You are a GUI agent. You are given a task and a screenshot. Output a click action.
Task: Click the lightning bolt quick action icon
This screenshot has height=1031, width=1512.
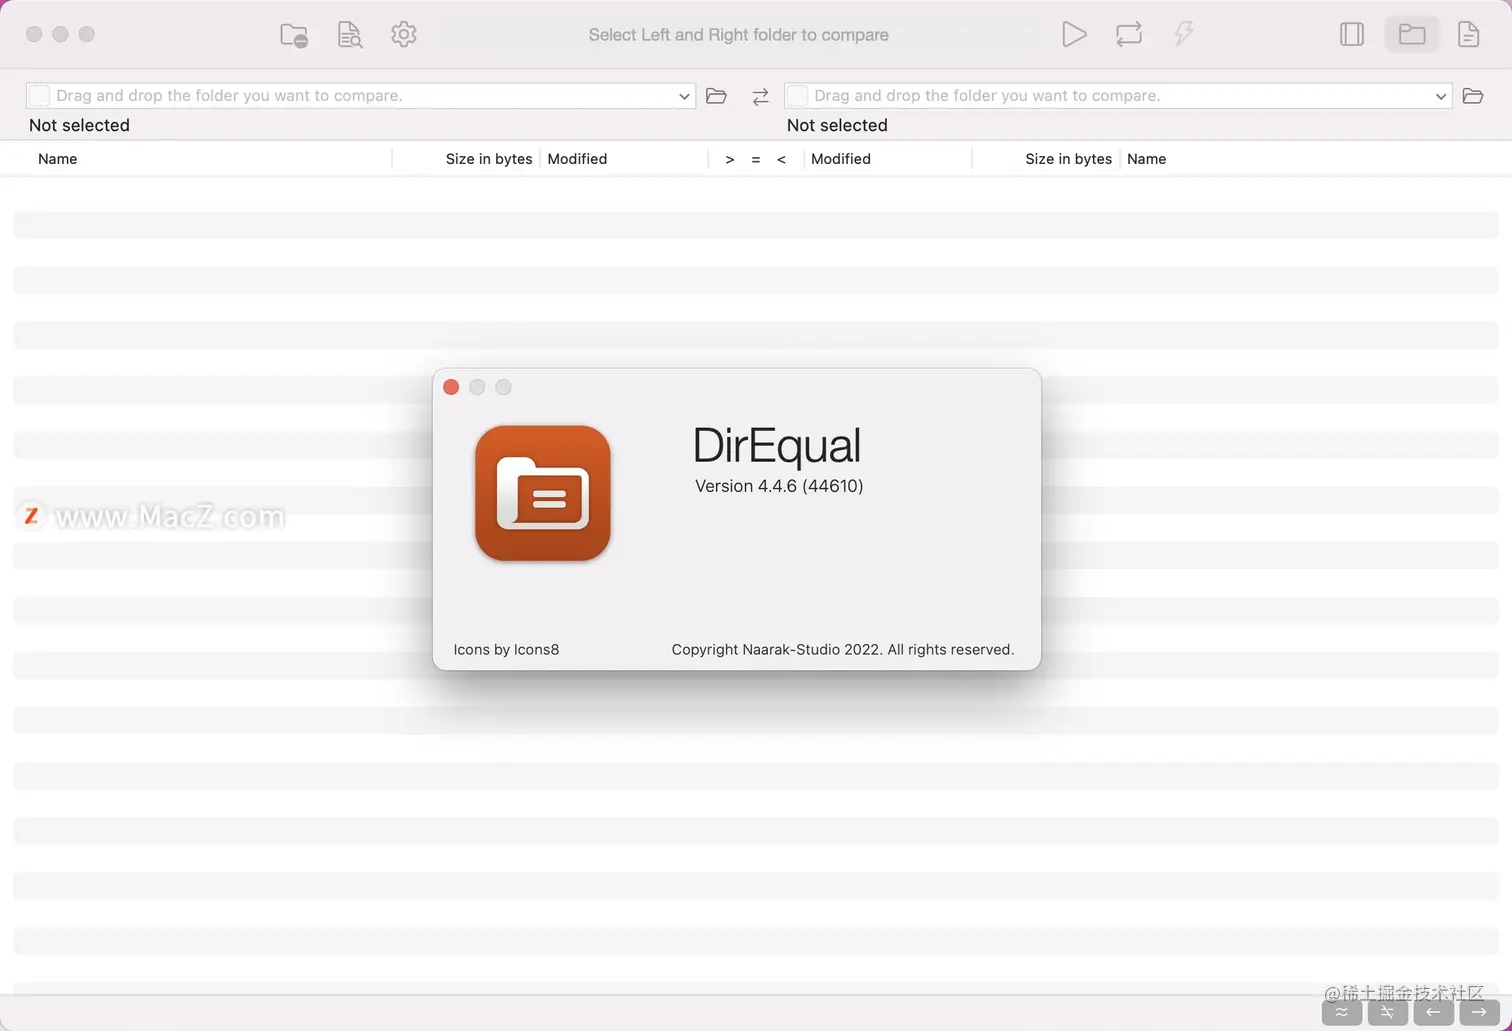1183,34
